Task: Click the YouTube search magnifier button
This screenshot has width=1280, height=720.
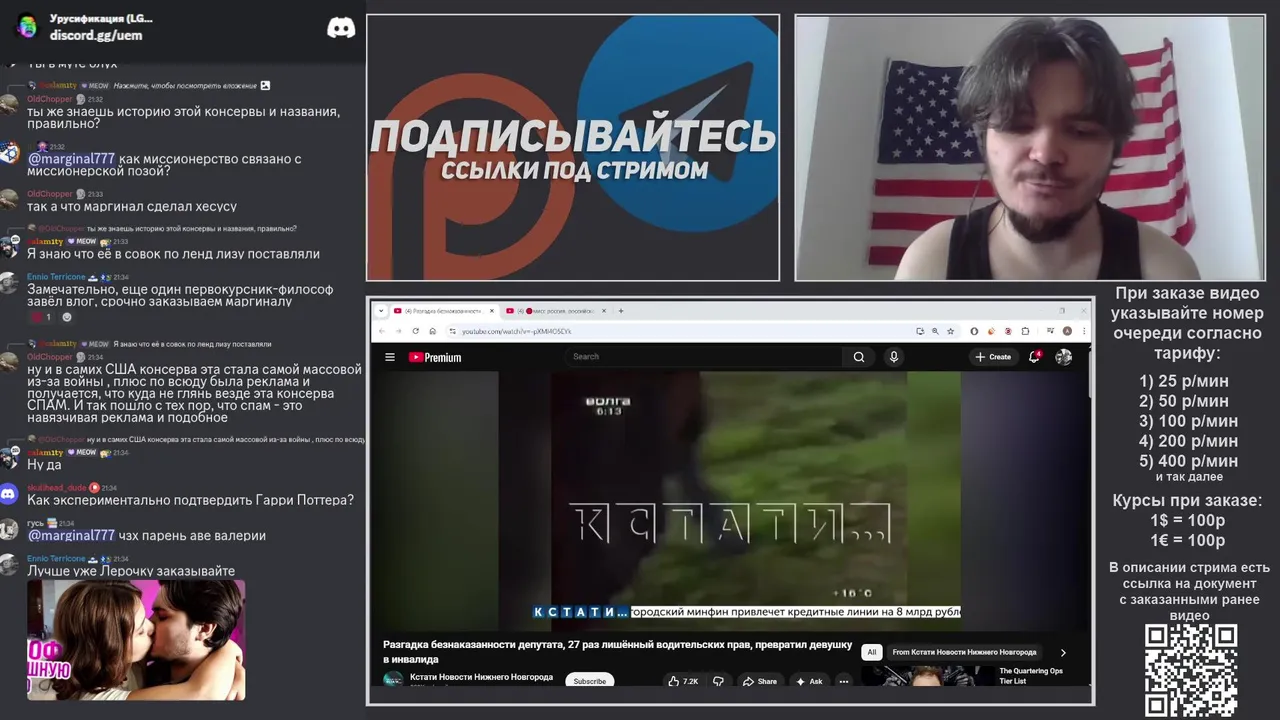Action: pos(859,357)
